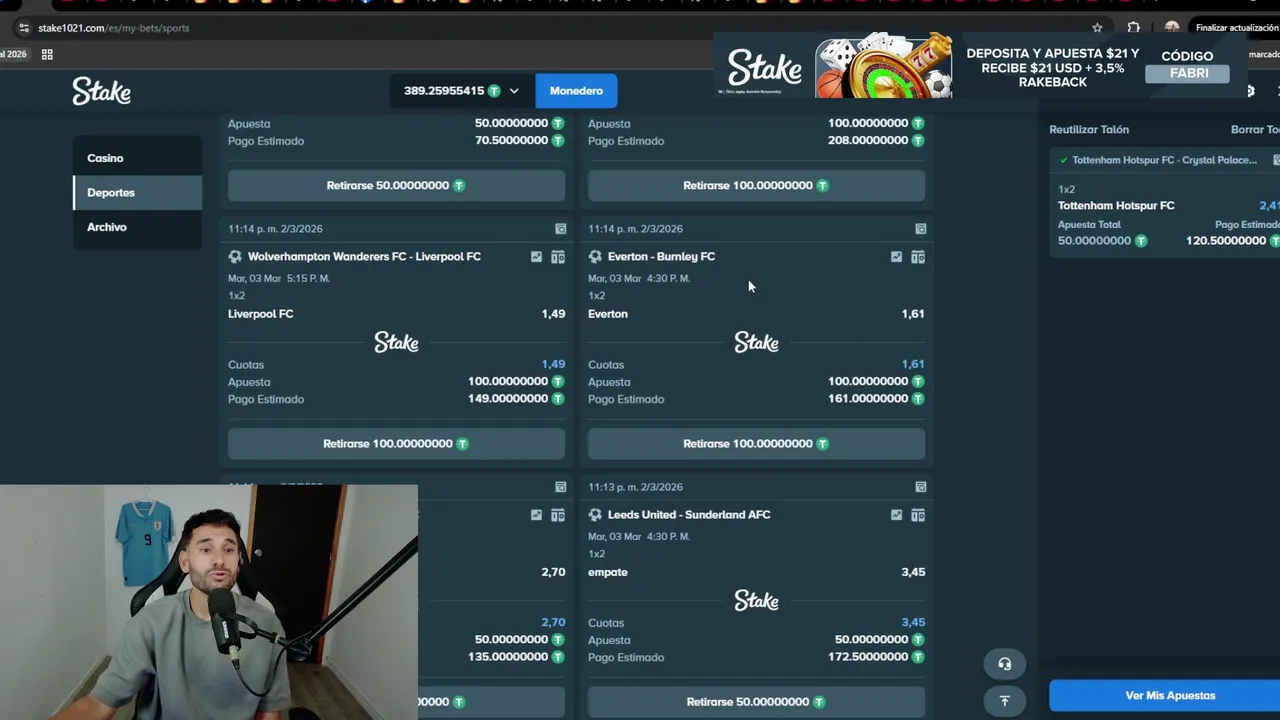Click the browser address bar URL
The height and width of the screenshot is (720, 1280).
pyautogui.click(x=114, y=28)
